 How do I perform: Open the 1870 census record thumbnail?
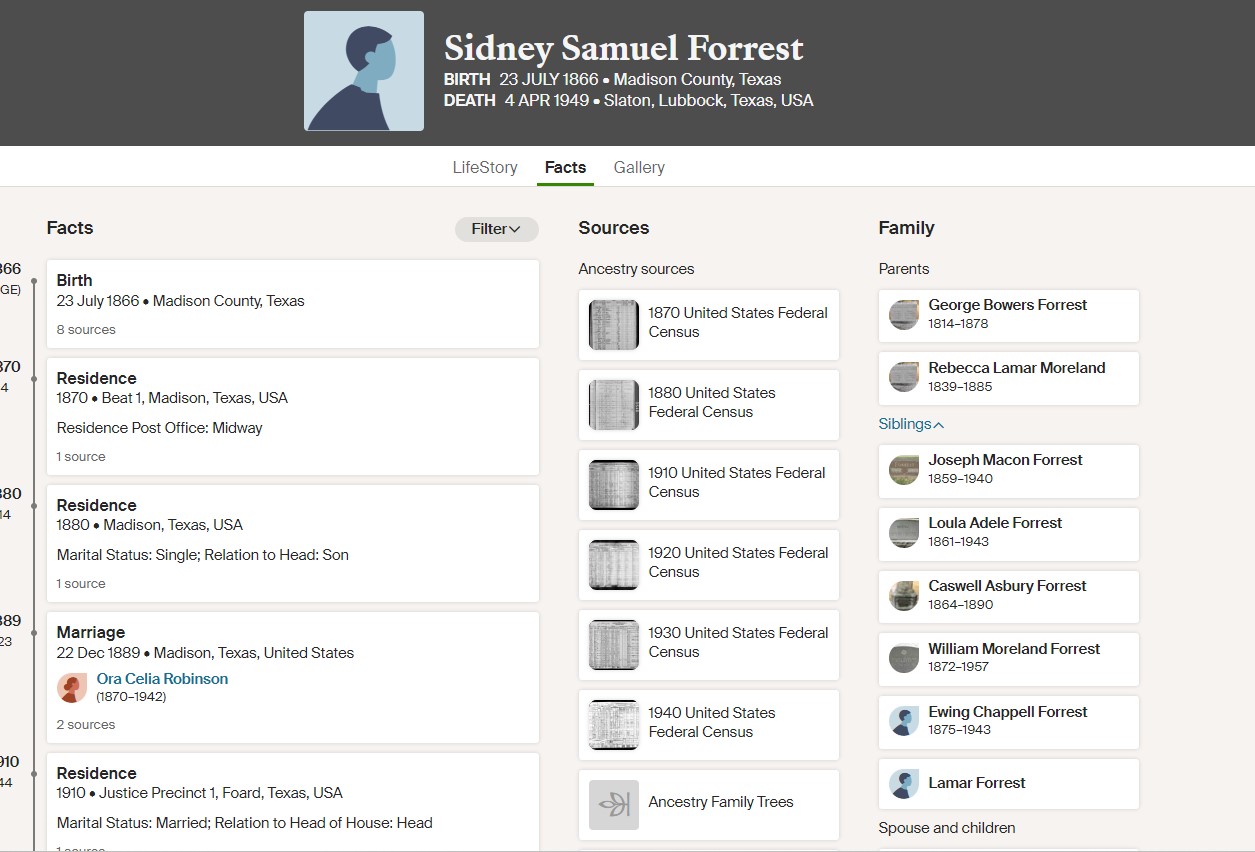click(614, 325)
